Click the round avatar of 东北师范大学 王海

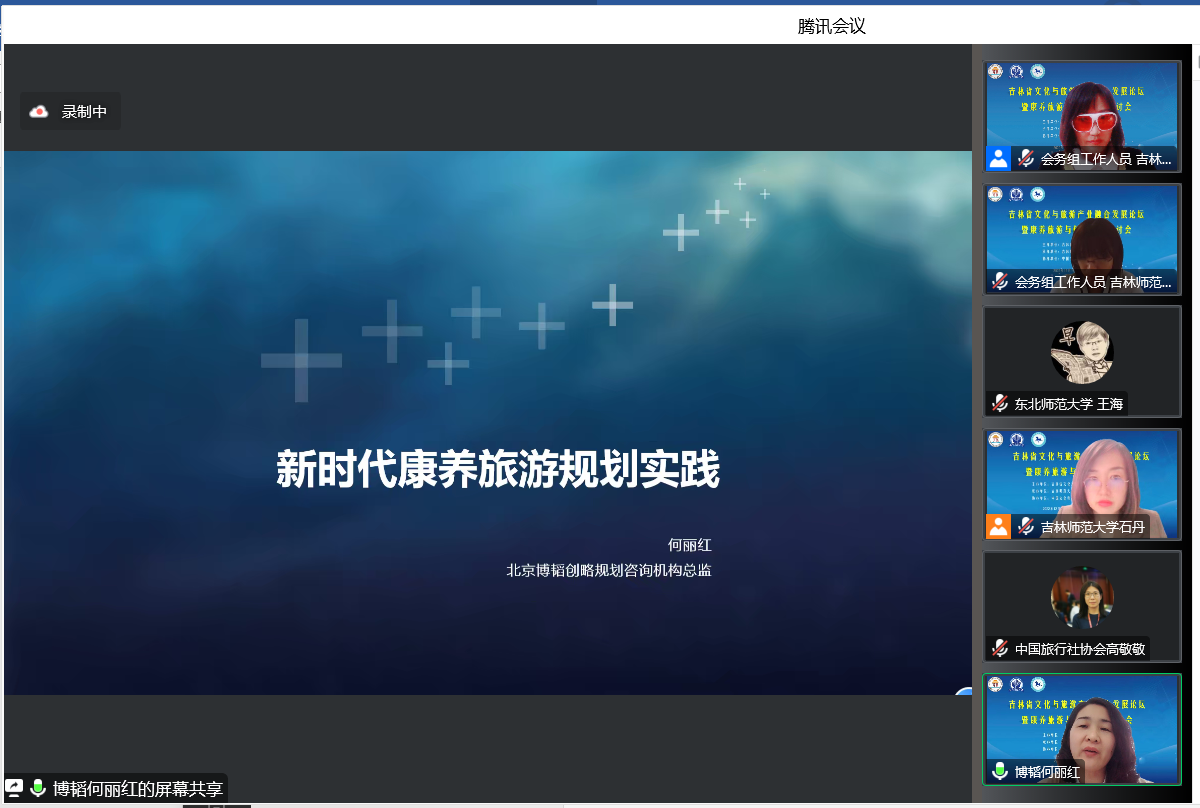pyautogui.click(x=1082, y=351)
